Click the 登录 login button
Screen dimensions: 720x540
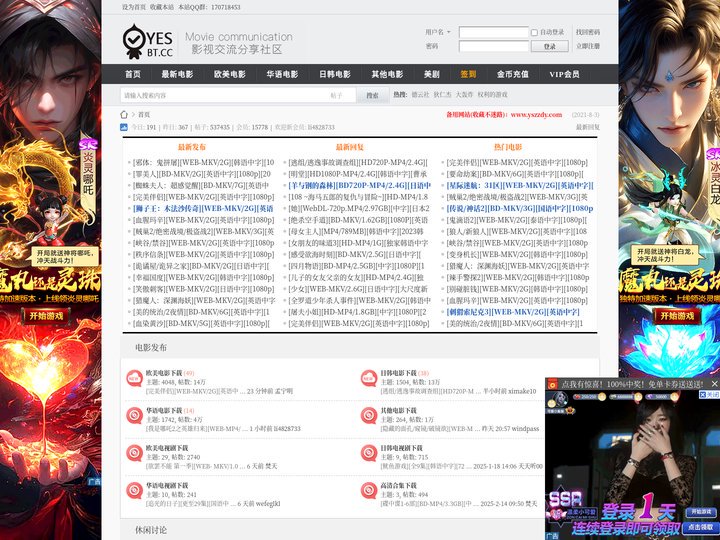coord(550,46)
